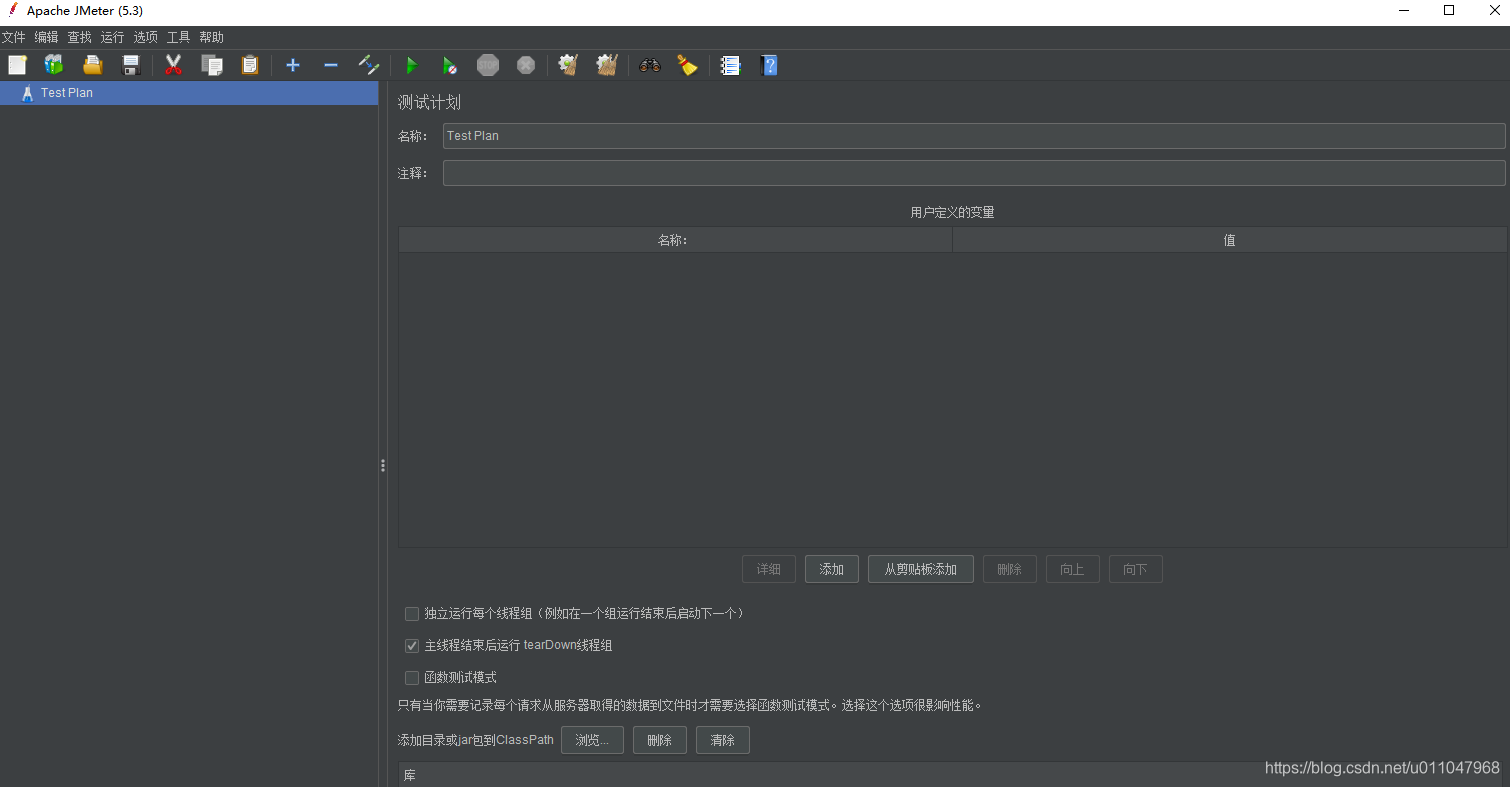Click the 浏览... classpath button

(592, 740)
